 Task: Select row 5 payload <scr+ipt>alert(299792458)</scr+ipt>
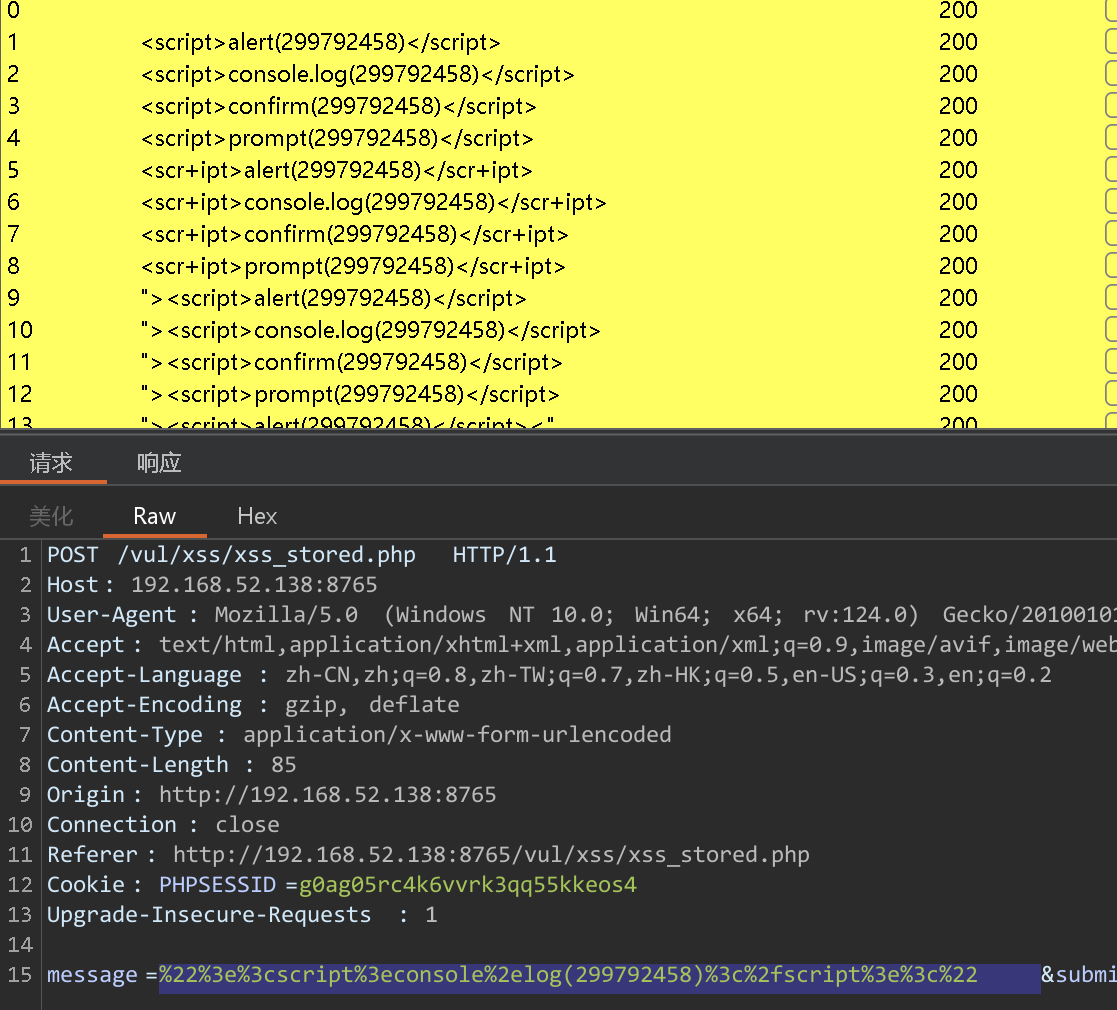pos(336,170)
